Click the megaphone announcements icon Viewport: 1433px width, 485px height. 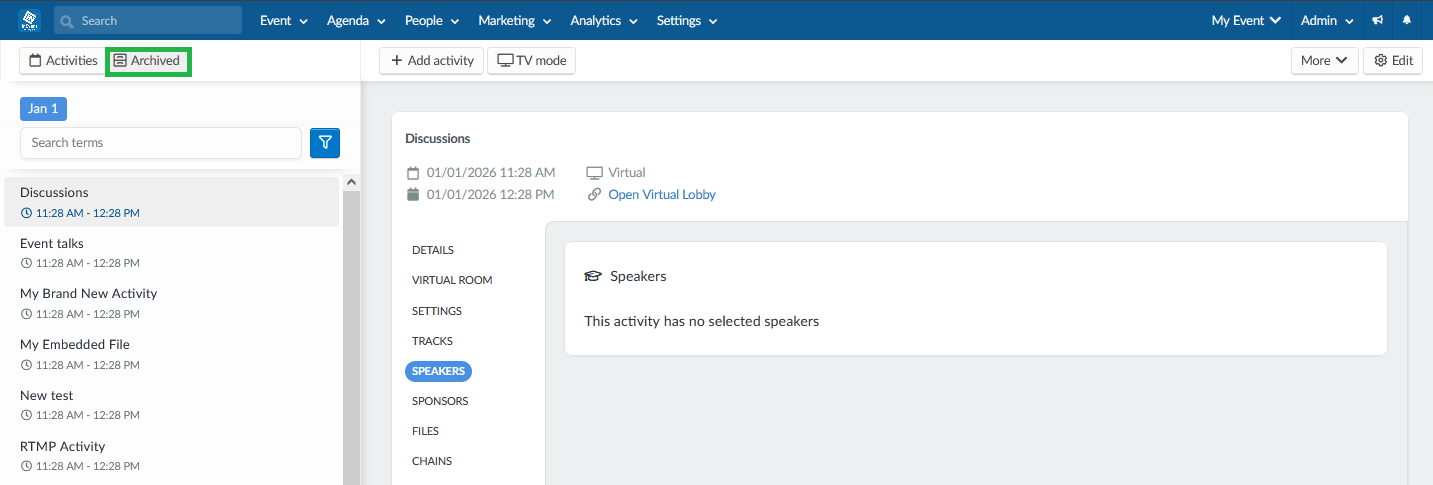click(x=1378, y=20)
